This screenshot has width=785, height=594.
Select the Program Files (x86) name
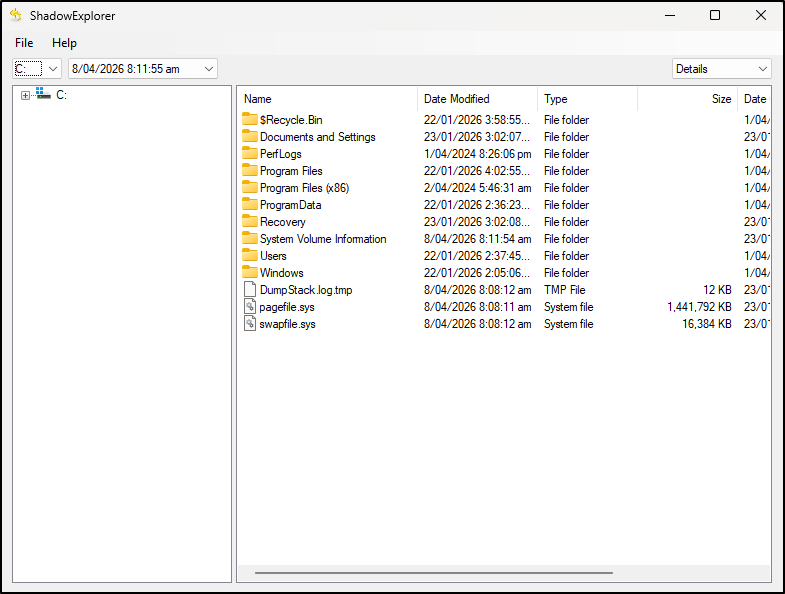(304, 188)
